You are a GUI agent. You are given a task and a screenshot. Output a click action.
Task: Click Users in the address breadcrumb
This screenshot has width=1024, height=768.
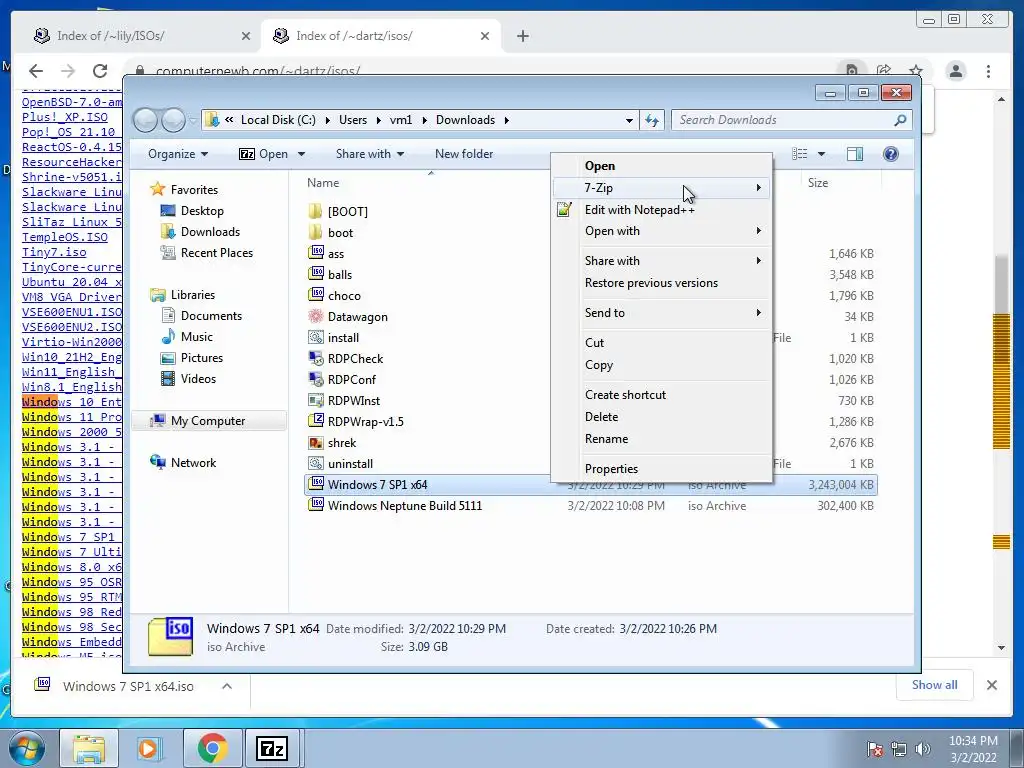point(353,120)
